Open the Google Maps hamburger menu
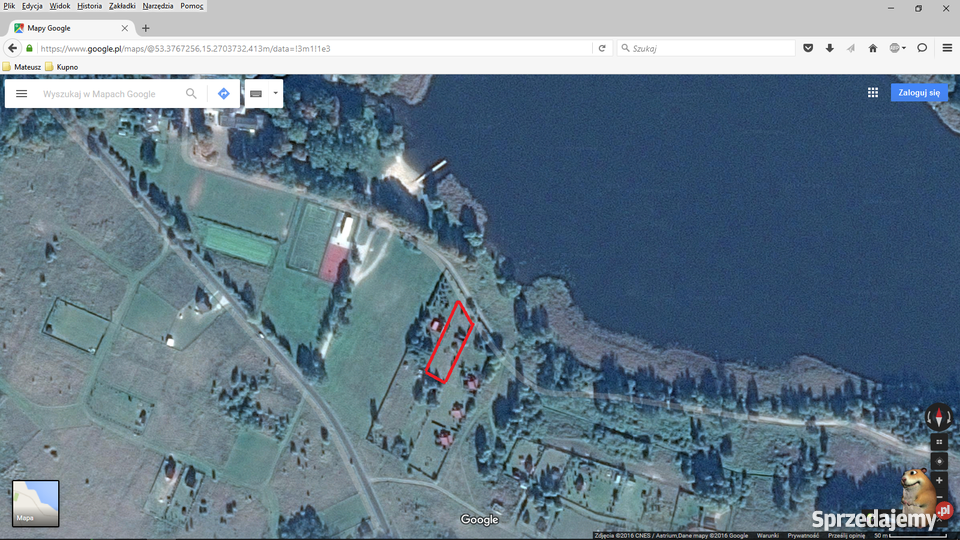 coord(21,94)
